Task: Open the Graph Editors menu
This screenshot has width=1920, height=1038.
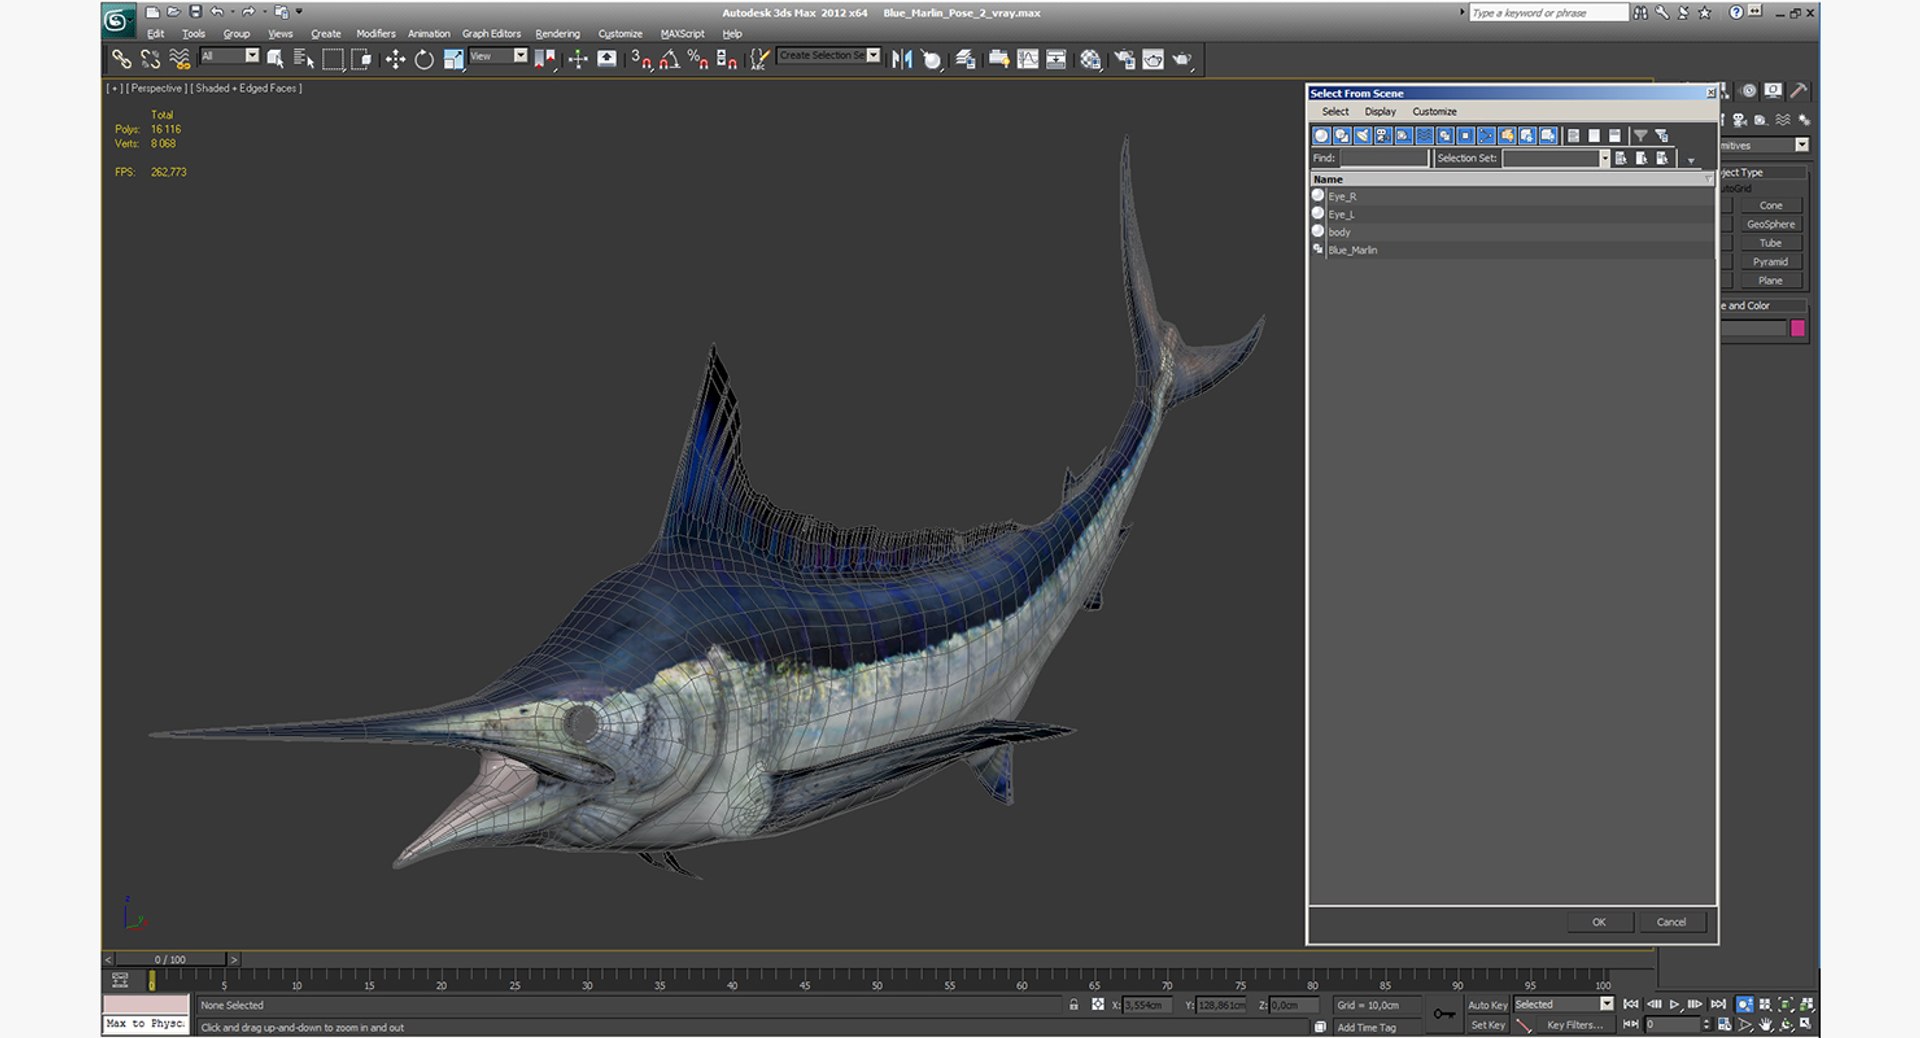Action: (491, 33)
